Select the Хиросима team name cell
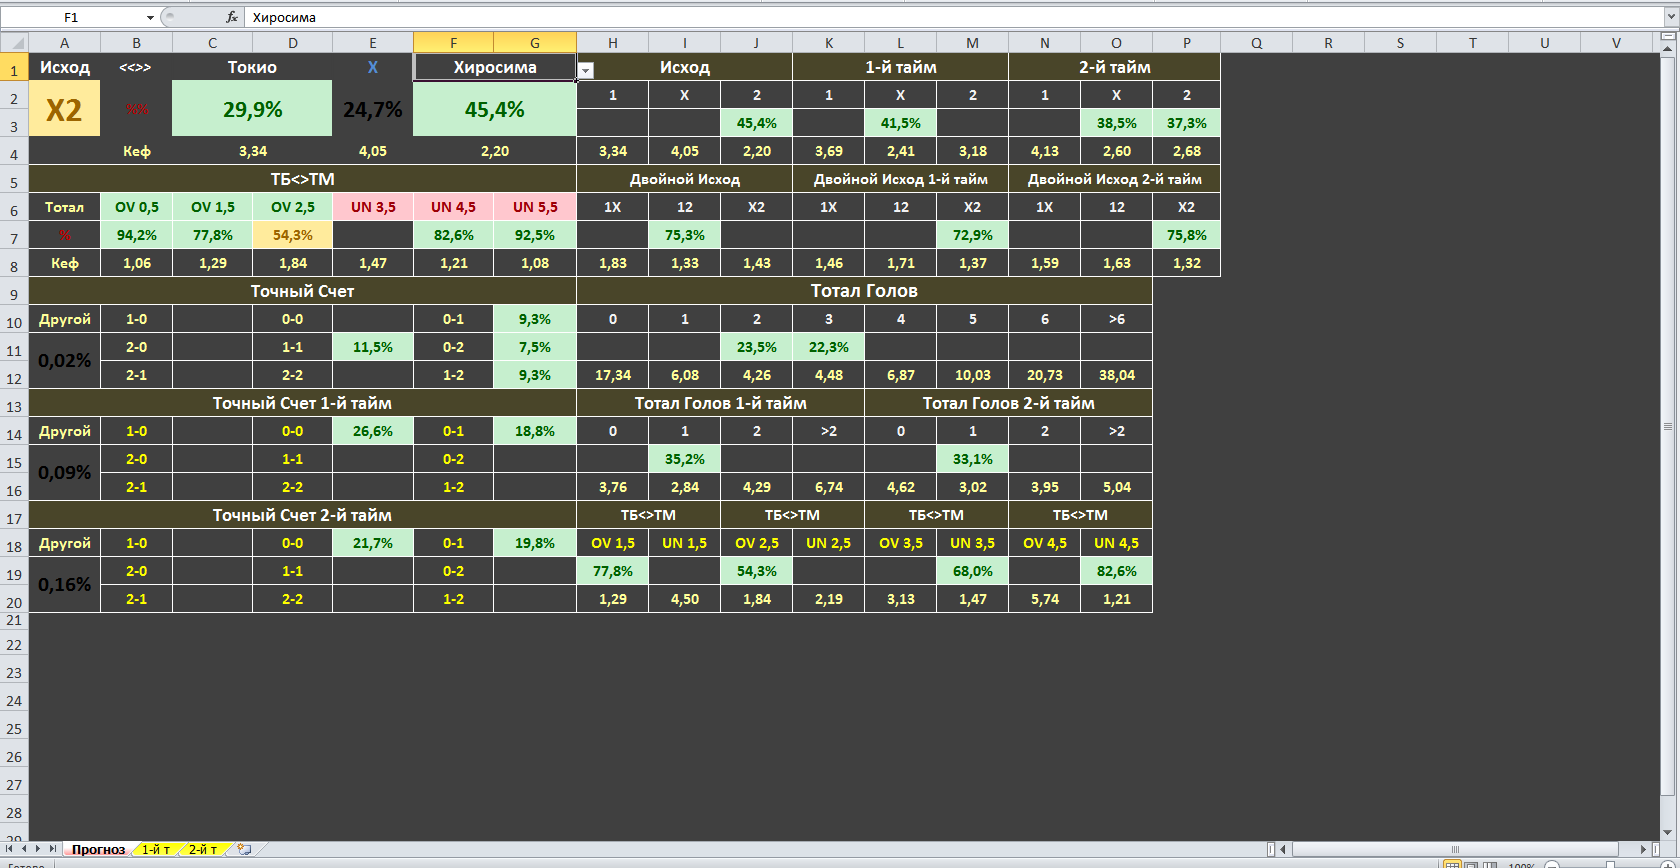Viewport: 1680px width, 868px height. click(x=495, y=67)
